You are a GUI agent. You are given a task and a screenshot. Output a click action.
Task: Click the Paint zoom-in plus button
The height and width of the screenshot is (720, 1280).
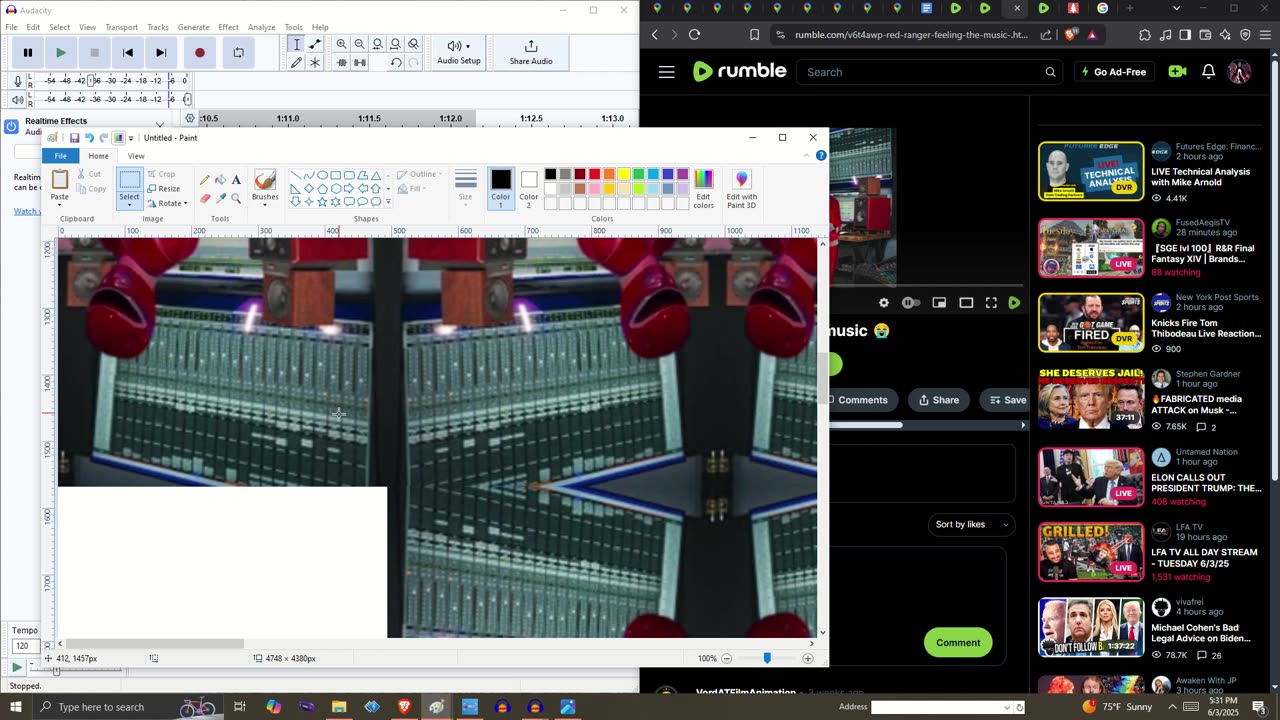808,658
